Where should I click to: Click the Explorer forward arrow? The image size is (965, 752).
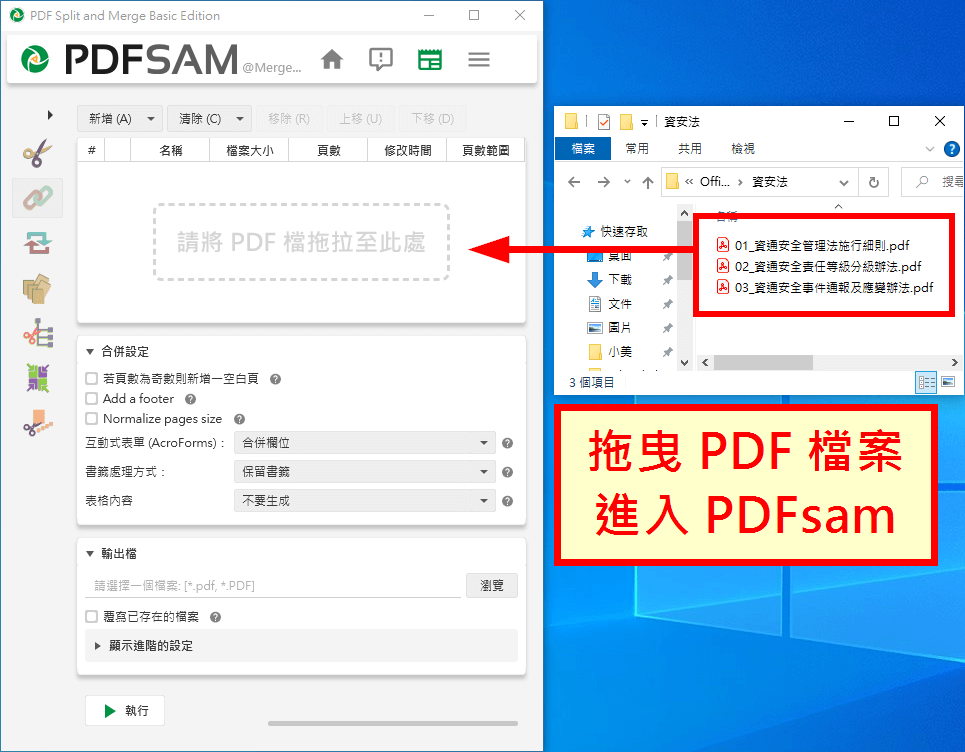pyautogui.click(x=604, y=182)
